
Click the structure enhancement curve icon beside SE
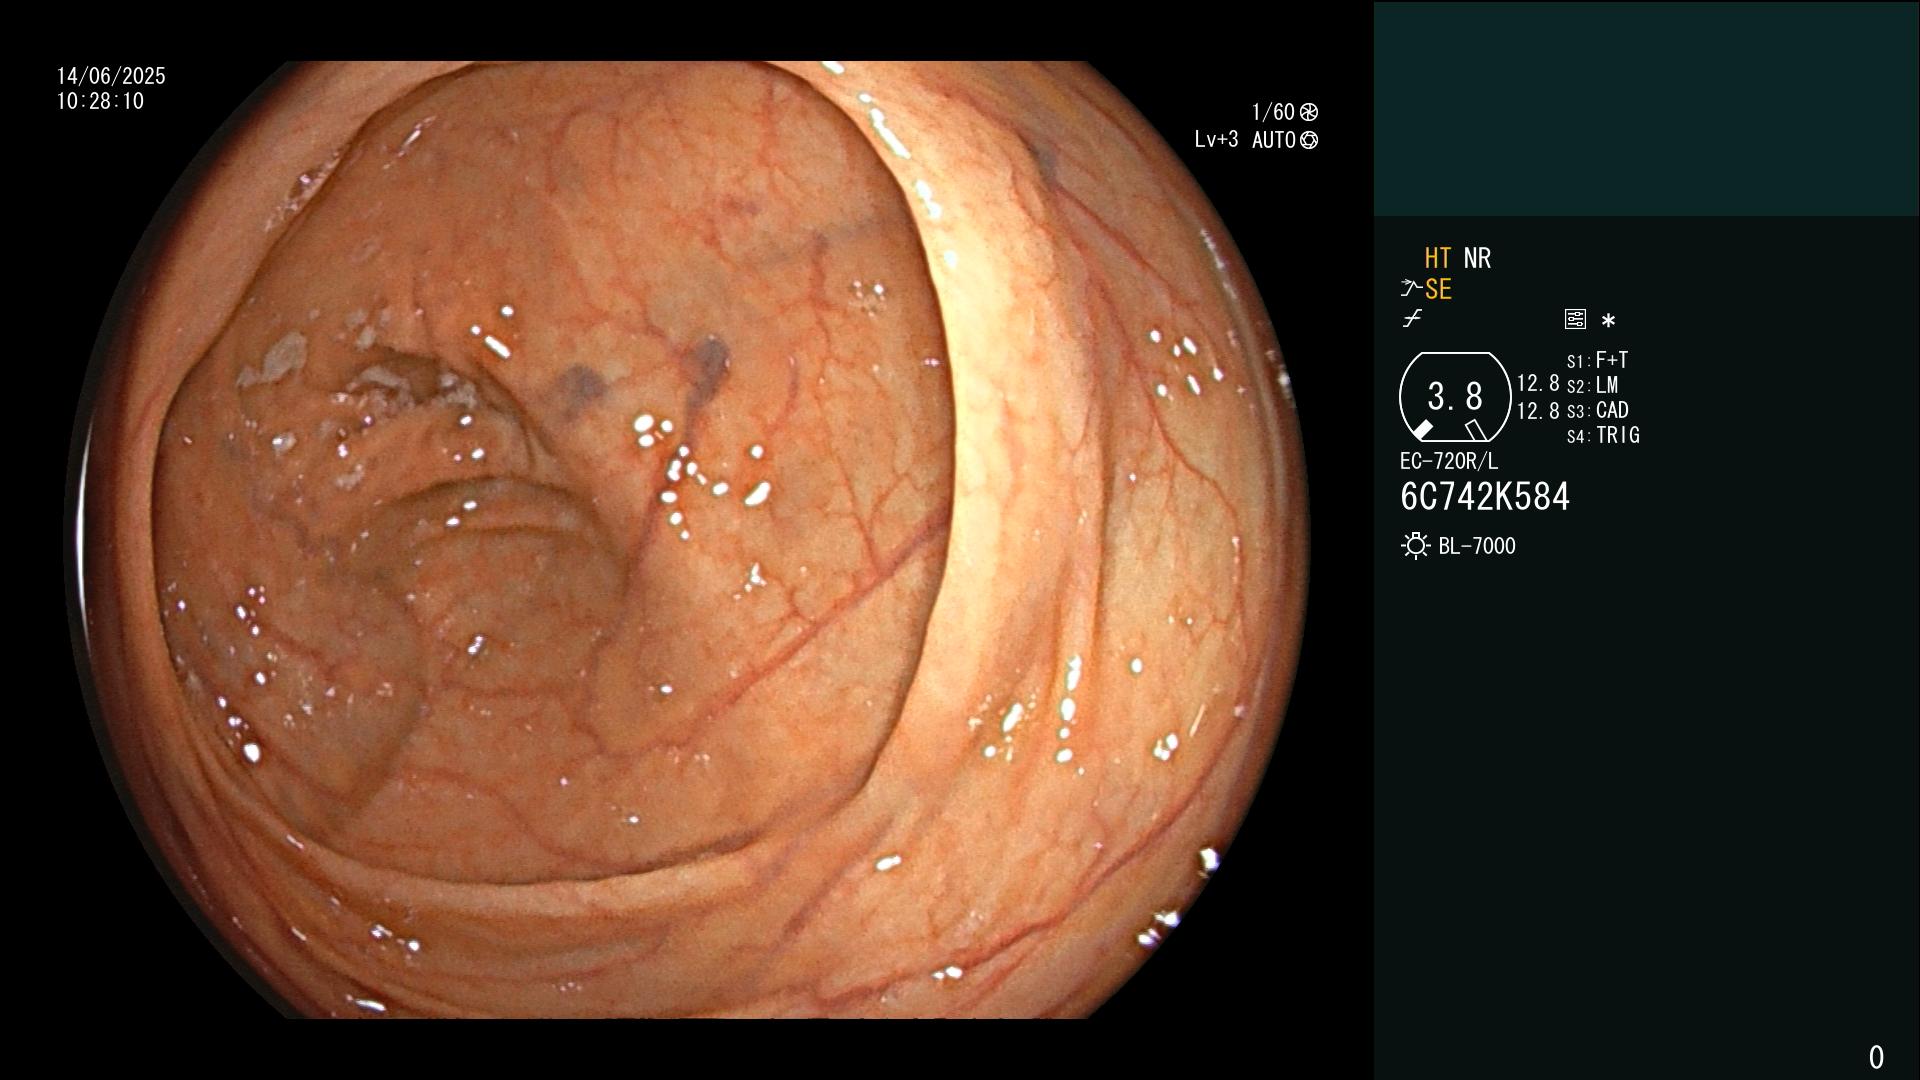pyautogui.click(x=1411, y=289)
